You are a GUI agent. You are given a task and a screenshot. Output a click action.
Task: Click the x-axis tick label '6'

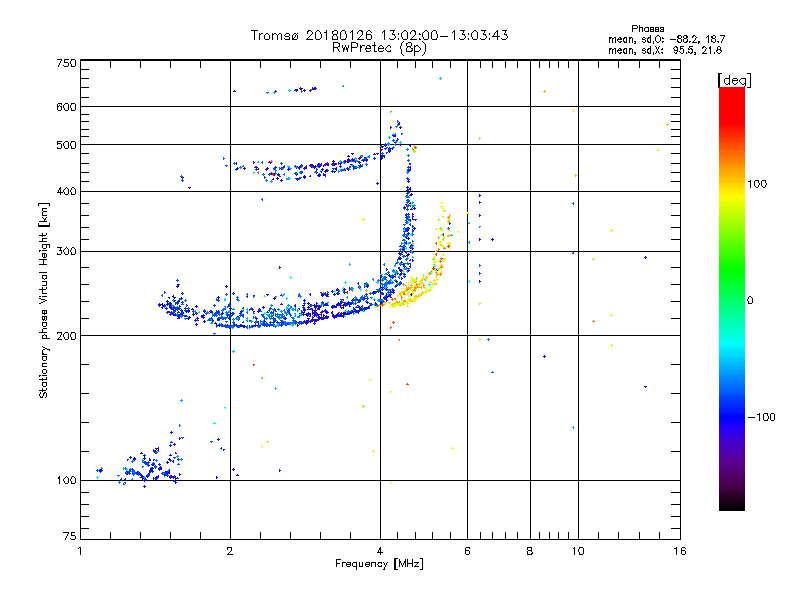point(467,551)
